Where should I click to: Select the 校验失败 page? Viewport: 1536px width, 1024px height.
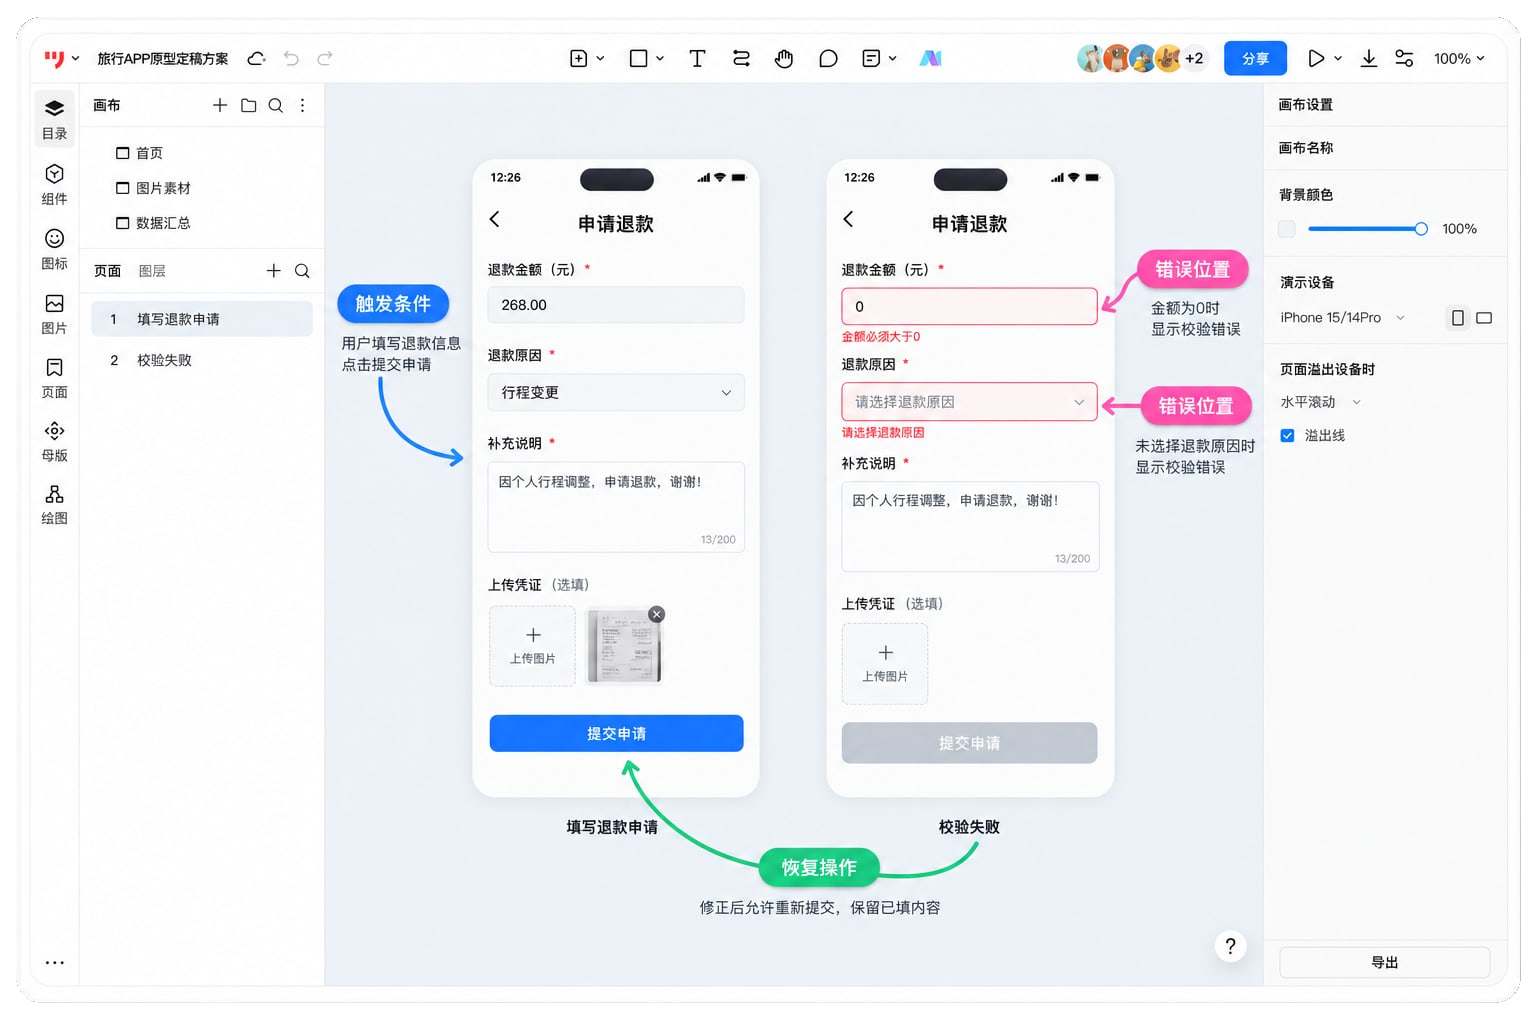coord(202,360)
